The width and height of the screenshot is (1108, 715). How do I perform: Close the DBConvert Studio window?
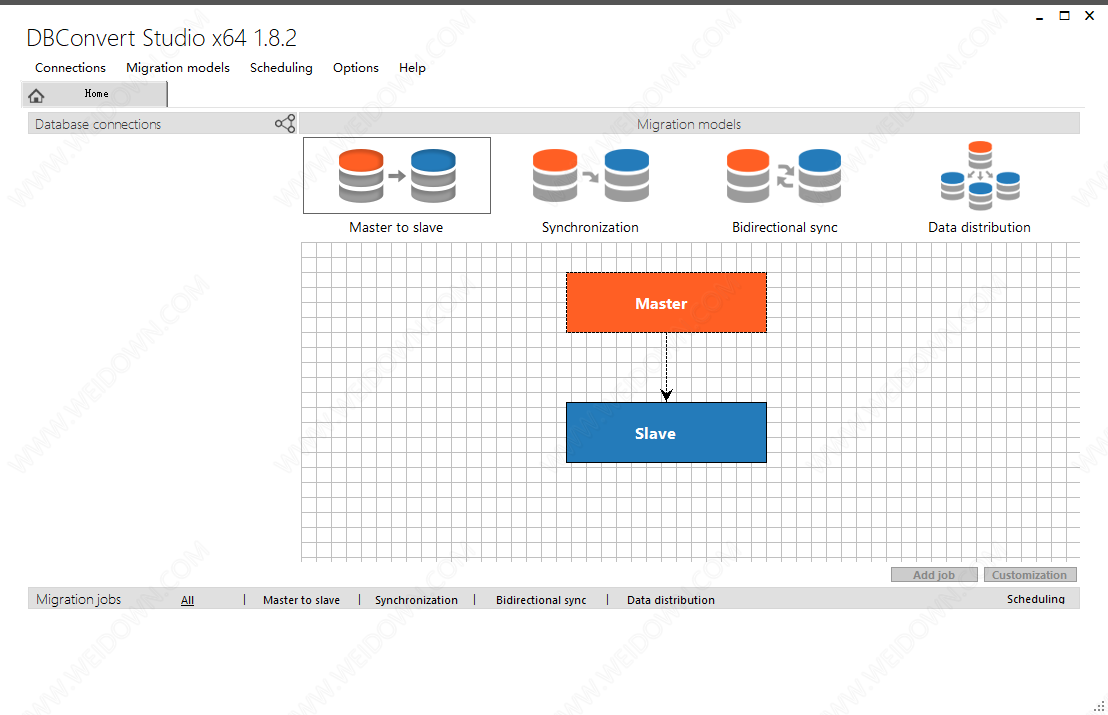click(1090, 16)
